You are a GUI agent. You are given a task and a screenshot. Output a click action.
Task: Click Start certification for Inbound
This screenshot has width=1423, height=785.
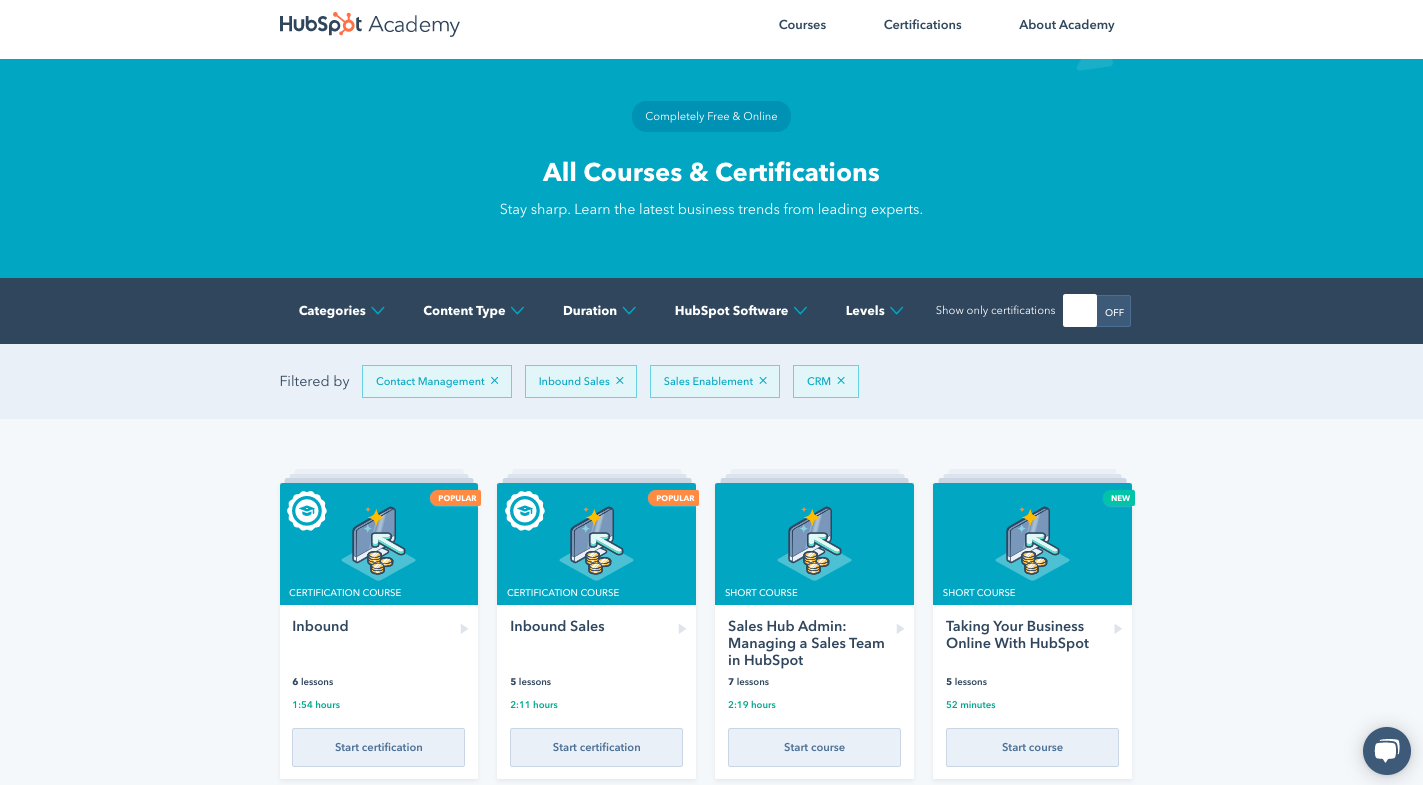coord(378,747)
